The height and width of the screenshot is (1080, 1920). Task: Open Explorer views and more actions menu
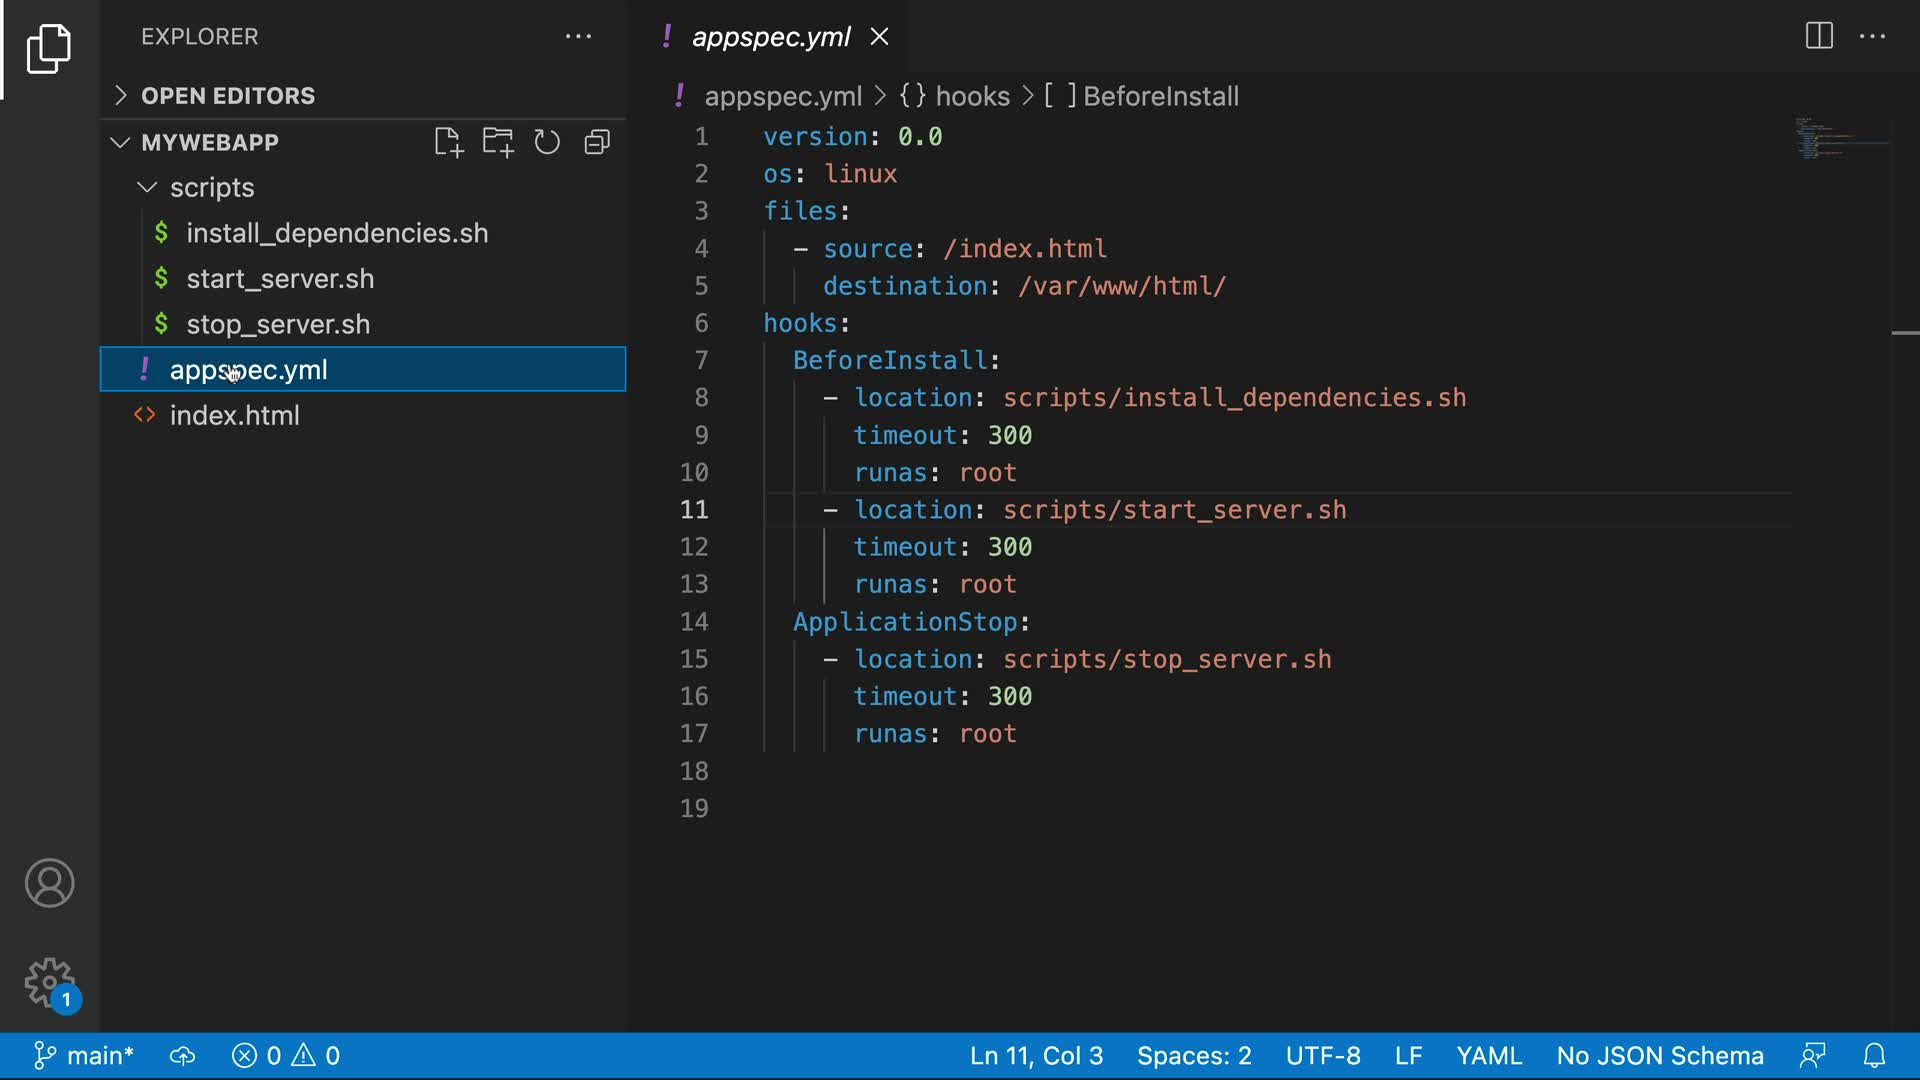(x=578, y=37)
